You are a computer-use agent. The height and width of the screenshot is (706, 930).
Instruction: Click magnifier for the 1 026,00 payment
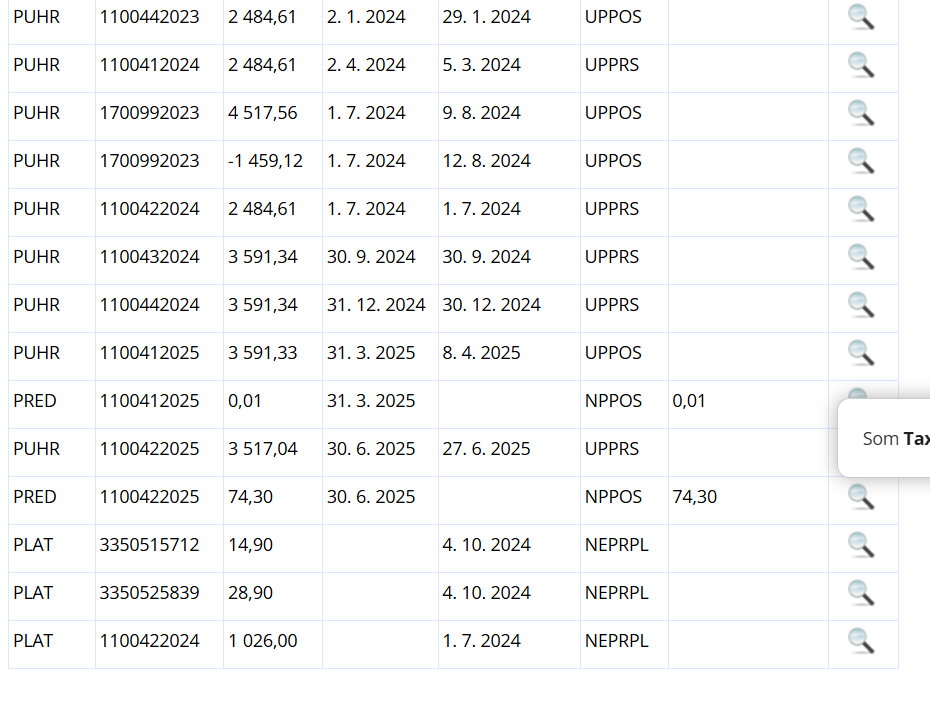pos(861,641)
